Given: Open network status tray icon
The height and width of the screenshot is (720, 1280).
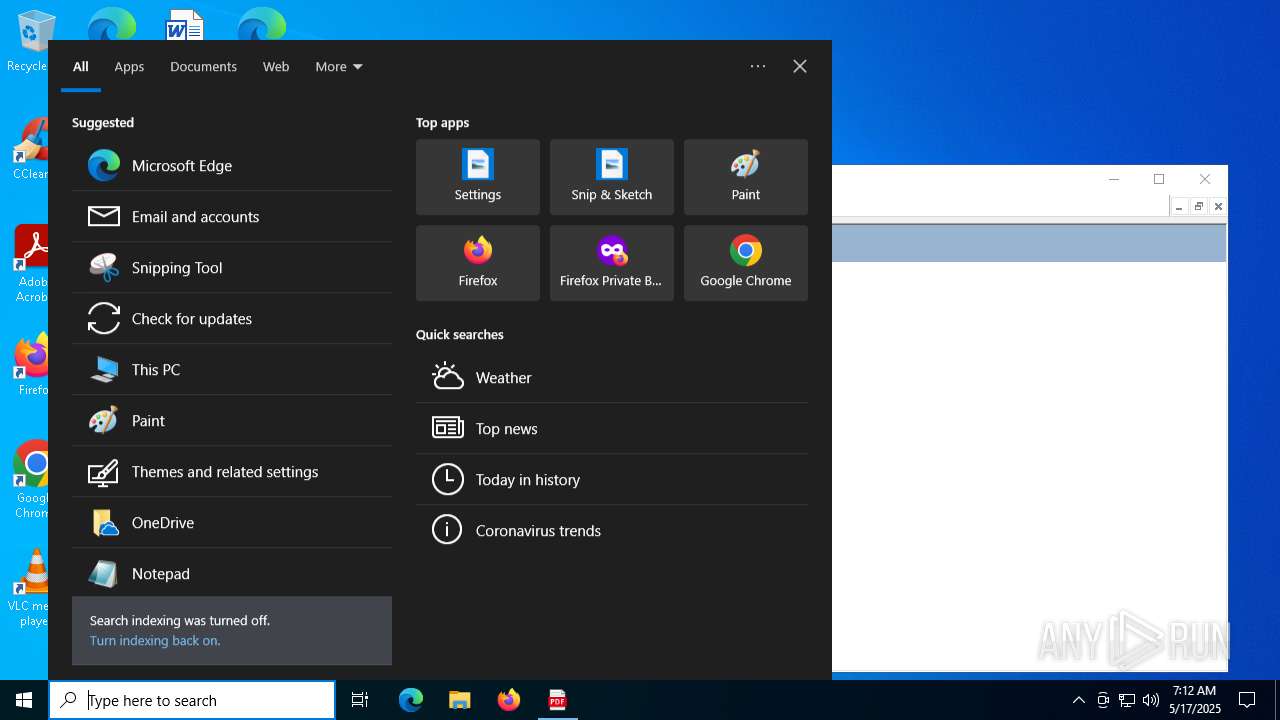Looking at the screenshot, I should pos(1127,700).
